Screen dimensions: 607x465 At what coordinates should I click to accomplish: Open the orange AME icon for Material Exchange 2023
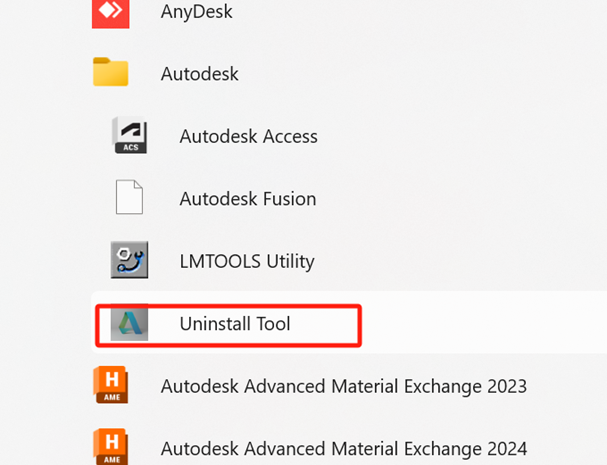[111, 385]
